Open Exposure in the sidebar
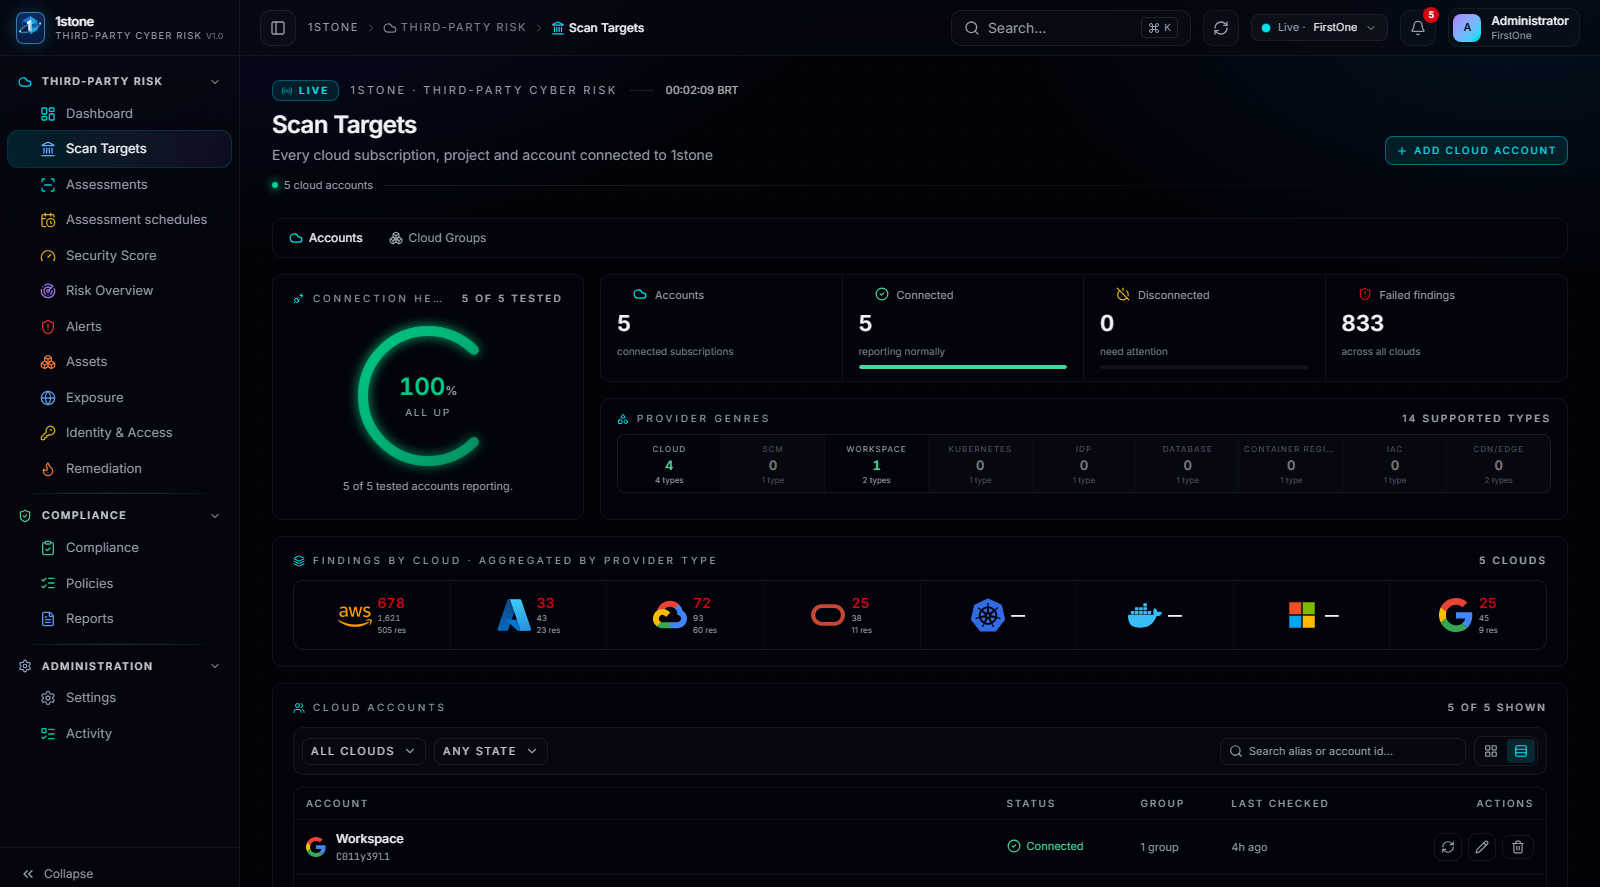Viewport: 1600px width, 887px height. (119, 398)
